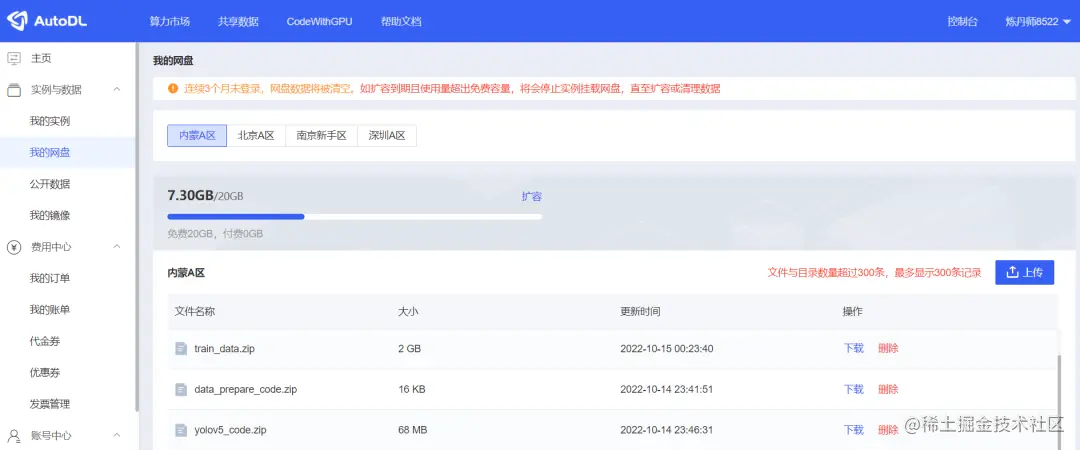Open the 炼丹师8522 account dropdown
The width and height of the screenshot is (1080, 450).
(x=1037, y=21)
